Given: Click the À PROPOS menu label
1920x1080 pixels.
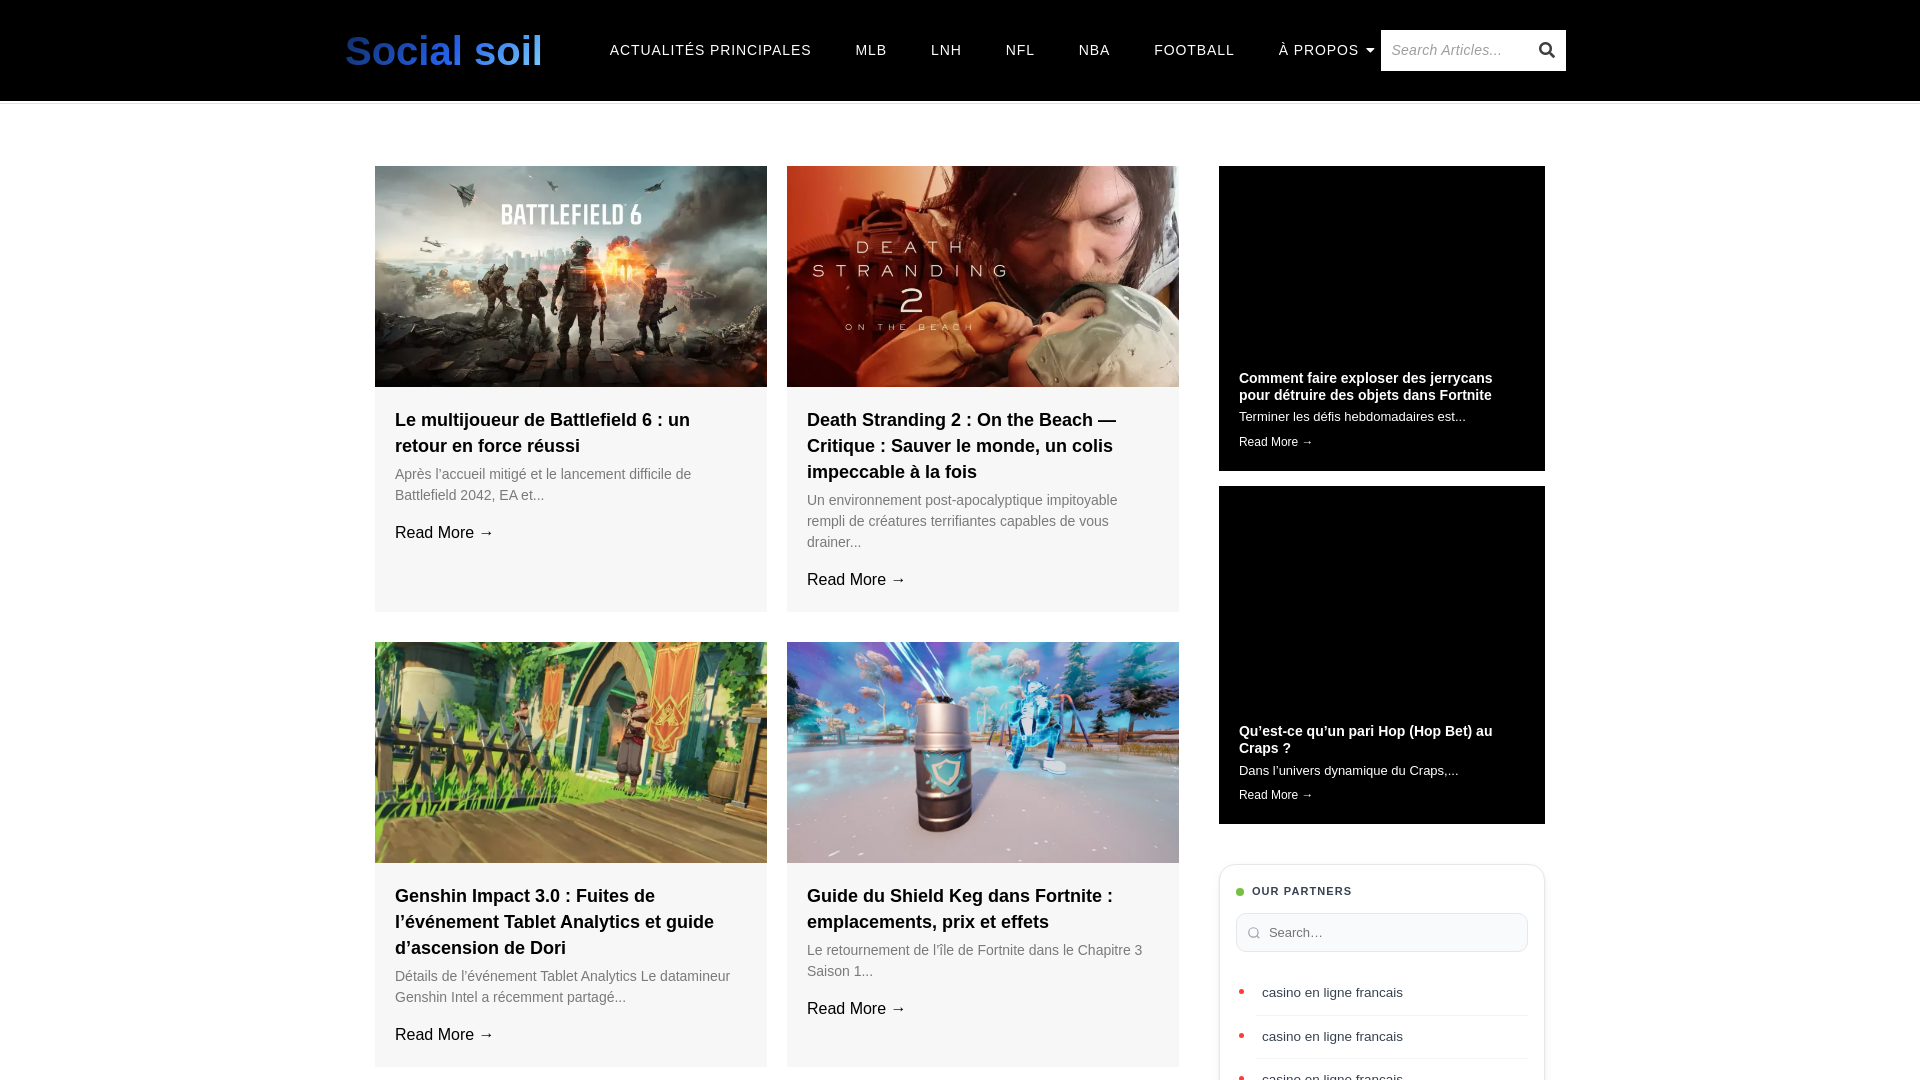Looking at the screenshot, I should (x=1318, y=50).
